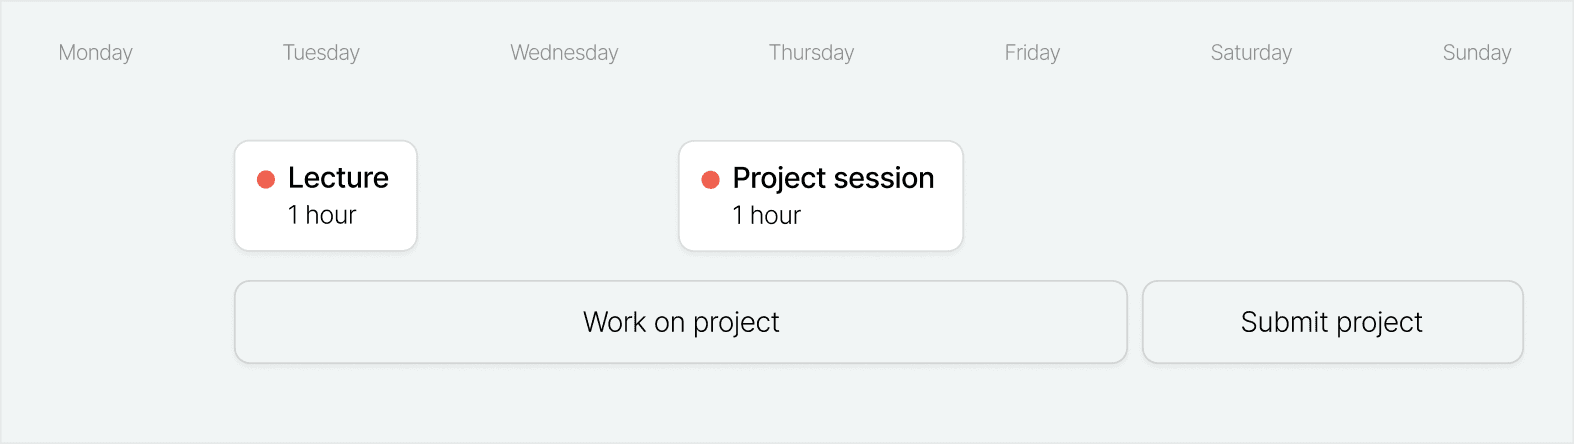Click the red dot beside Project session
The height and width of the screenshot is (445, 1574).
(x=711, y=179)
